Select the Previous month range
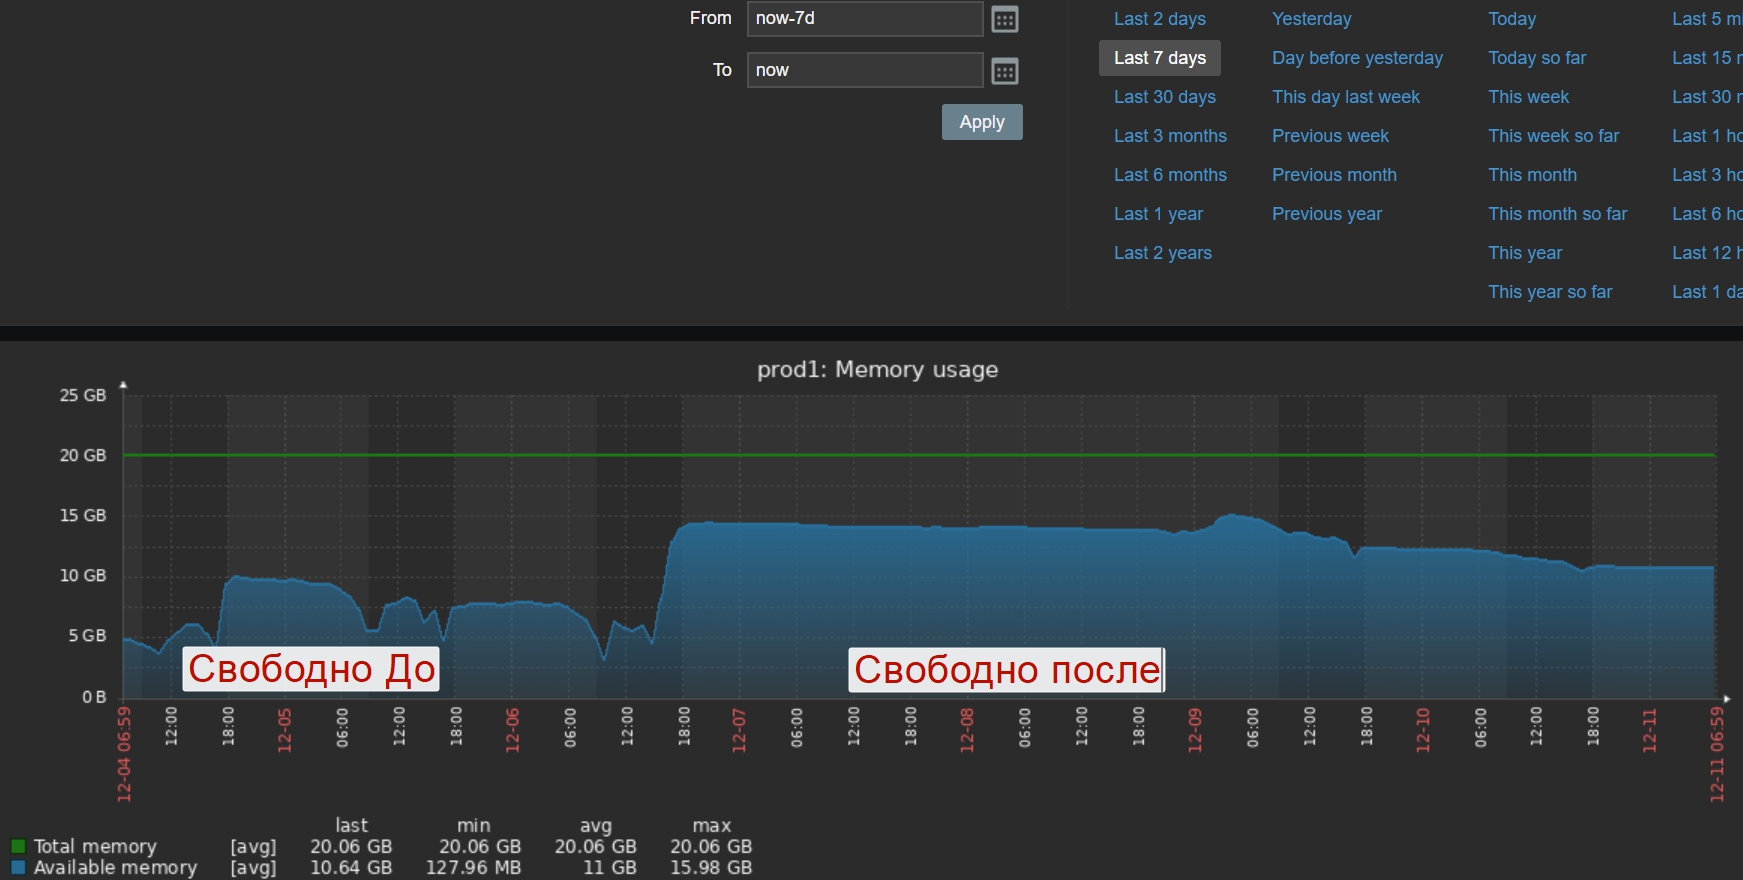Viewport: 1743px width, 880px height. click(x=1334, y=175)
